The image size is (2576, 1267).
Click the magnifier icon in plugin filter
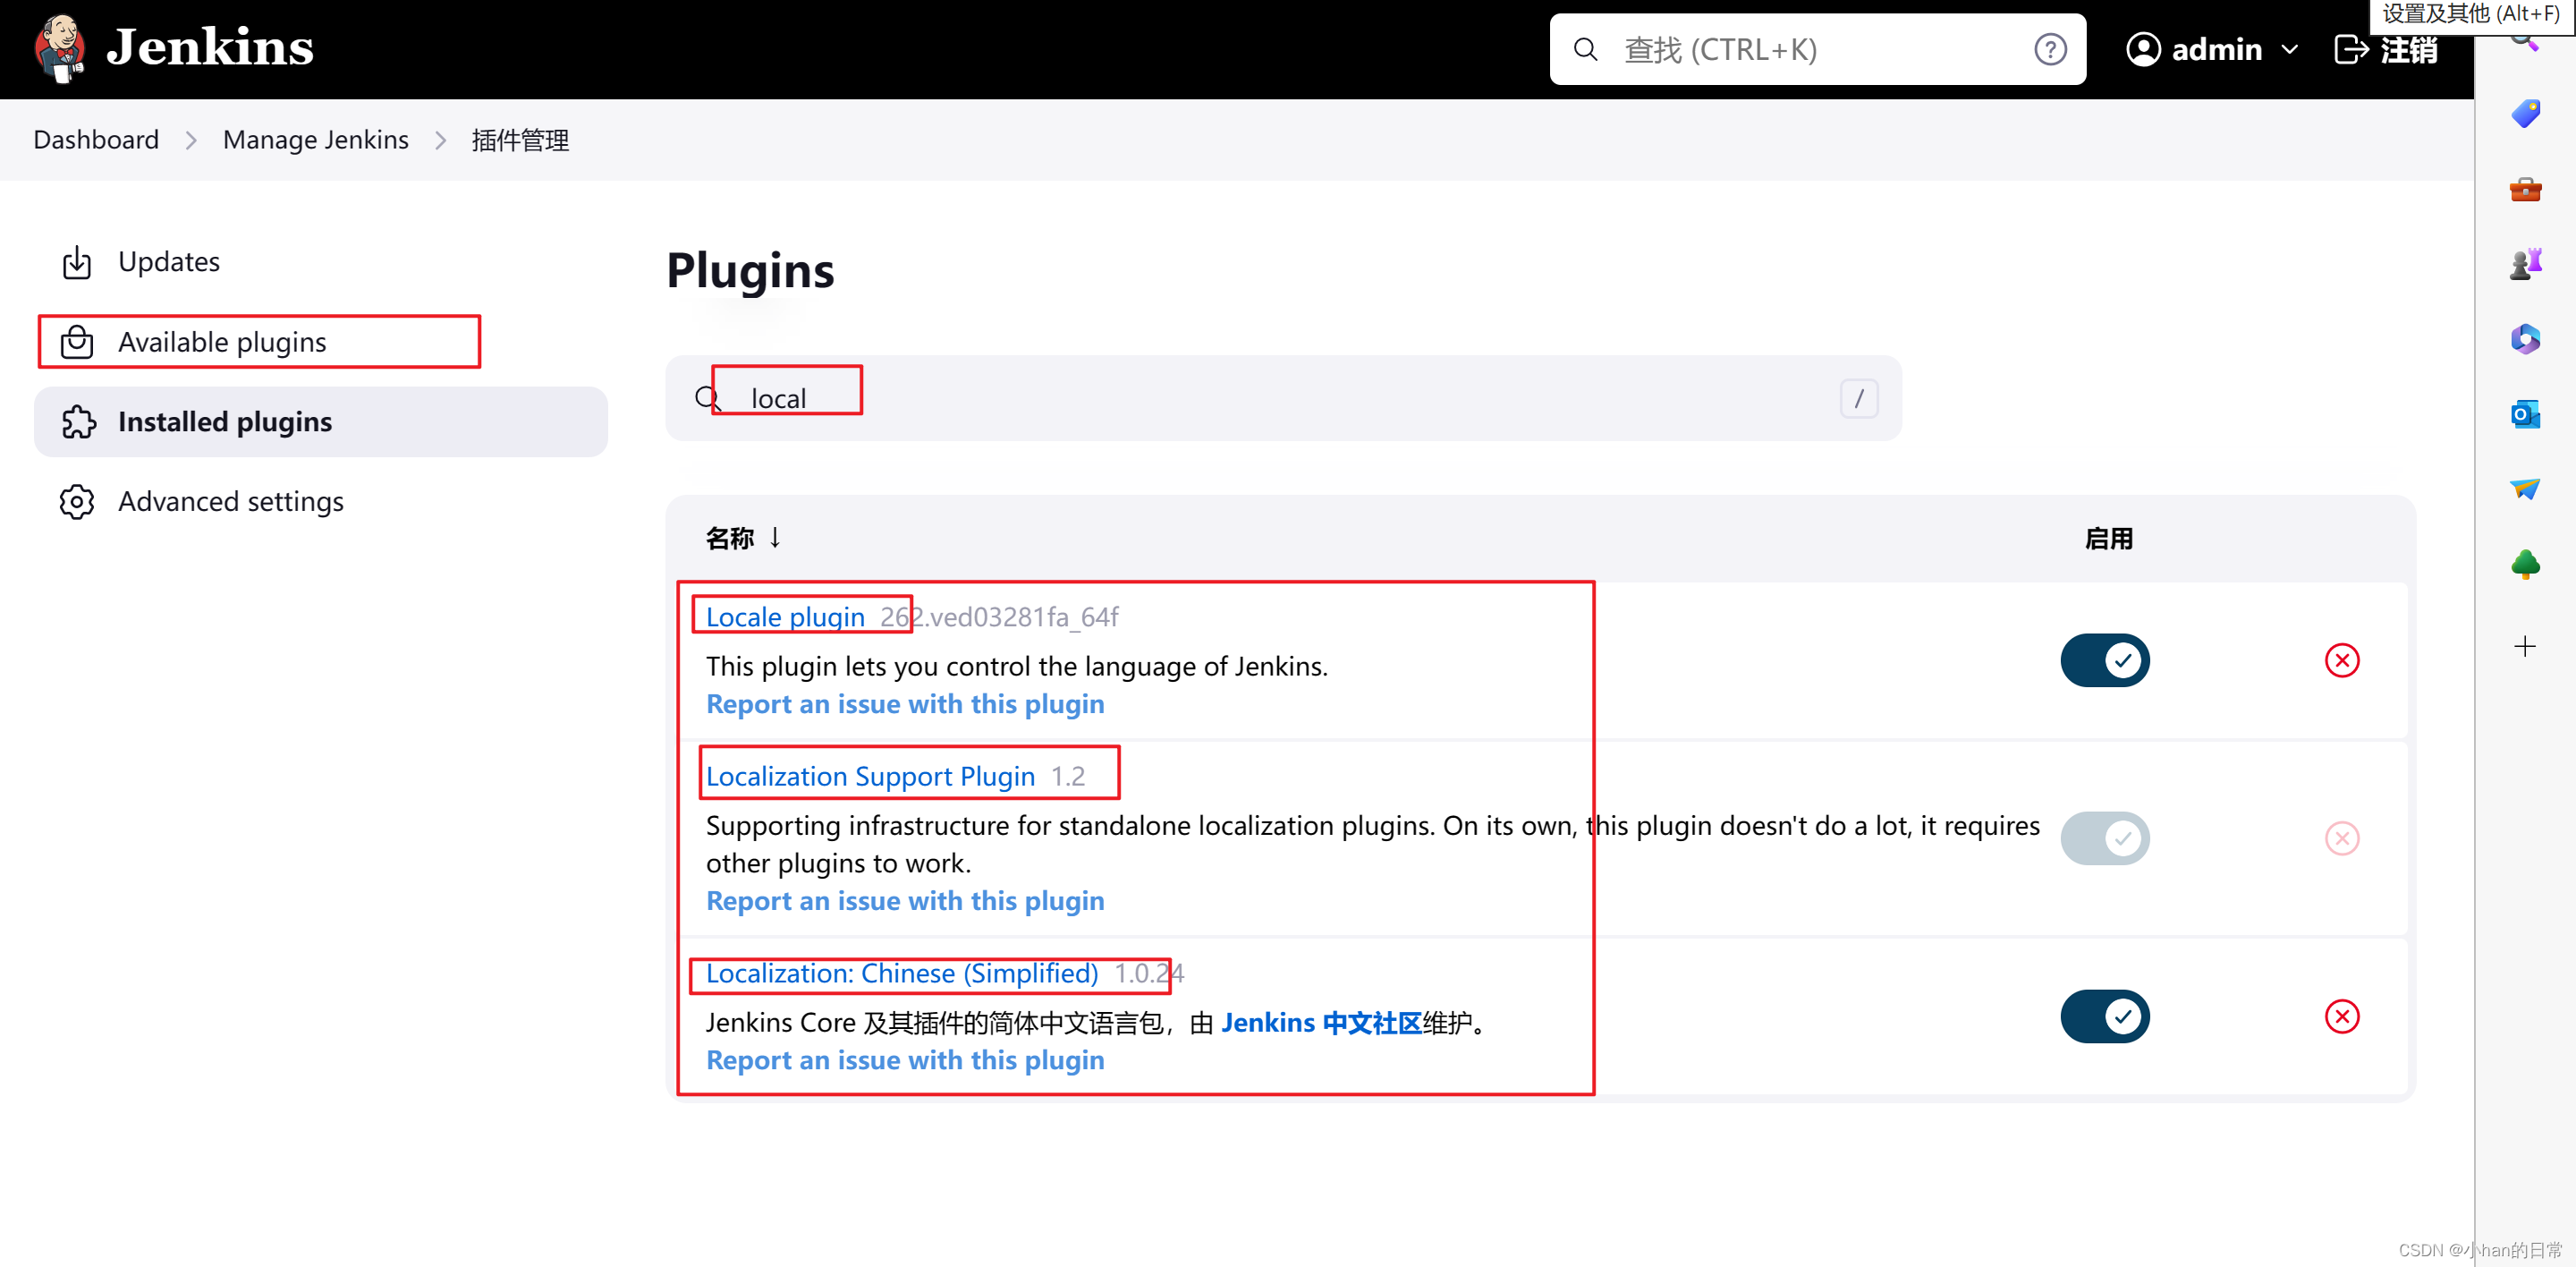(x=707, y=398)
